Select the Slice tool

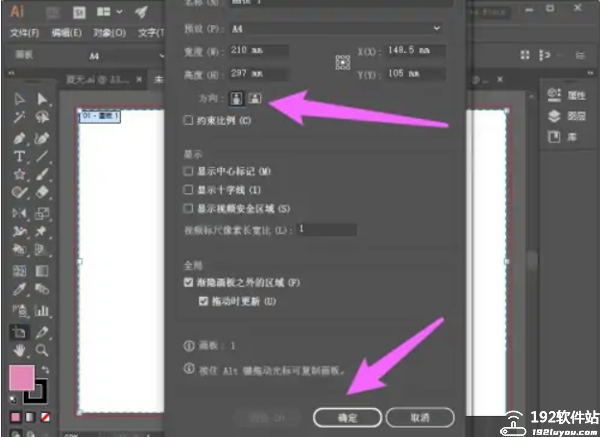[42, 331]
